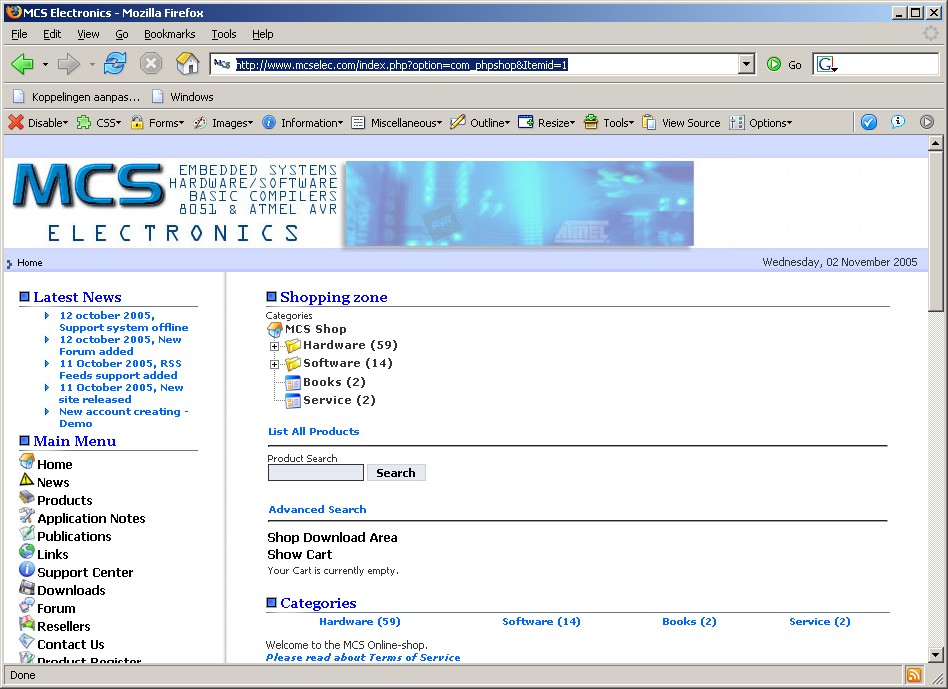This screenshot has width=948, height=689.
Task: Go back with the green Back arrow
Action: [22, 63]
